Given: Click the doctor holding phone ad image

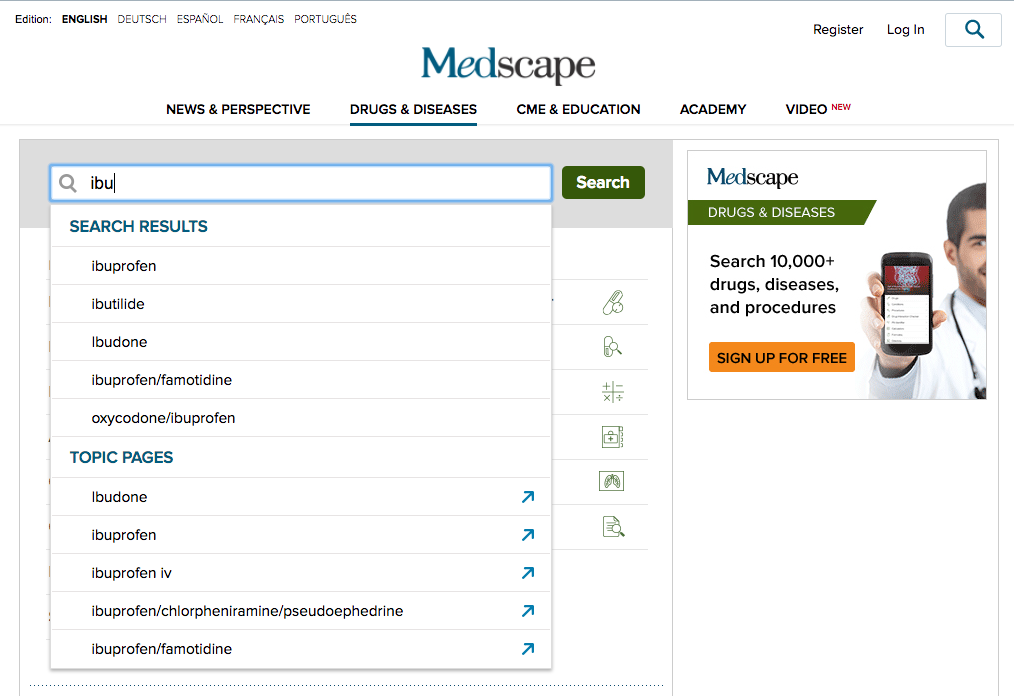Looking at the screenshot, I should point(925,291).
